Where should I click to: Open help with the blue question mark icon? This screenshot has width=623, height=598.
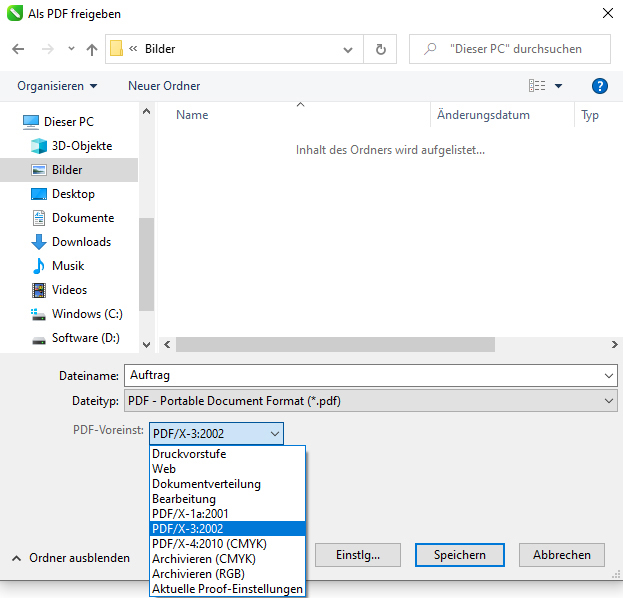[600, 86]
